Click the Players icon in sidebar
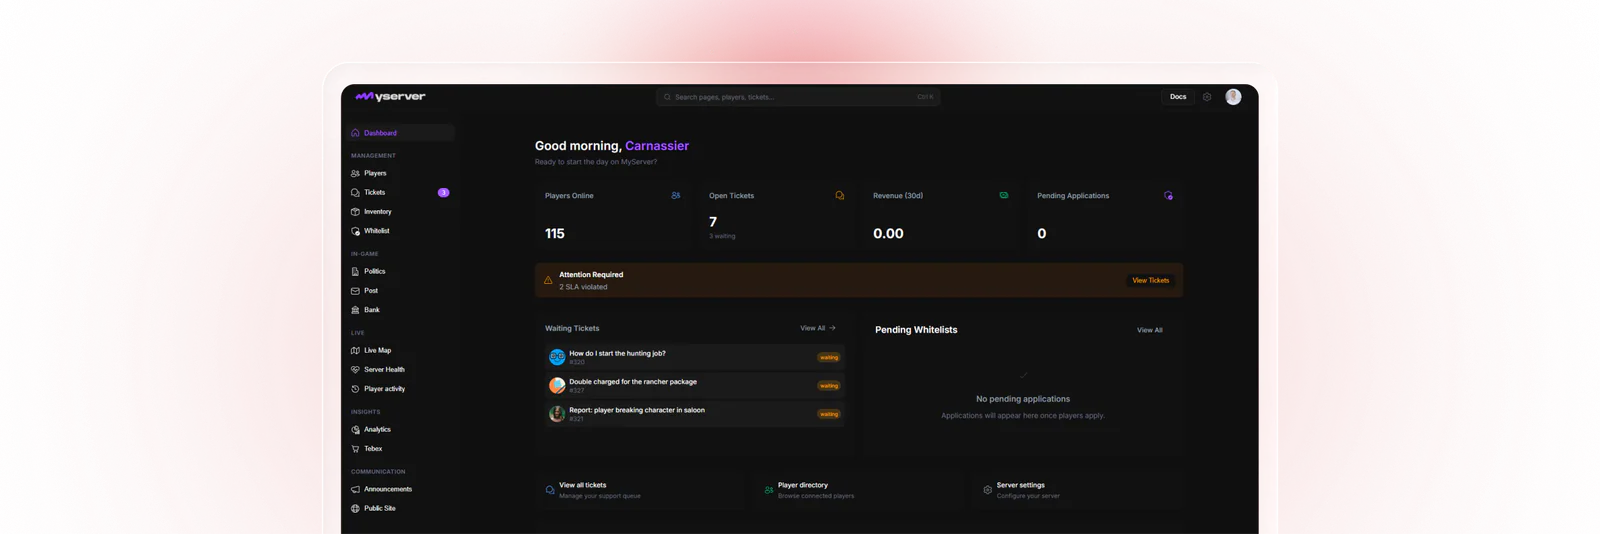This screenshot has width=1600, height=534. (355, 173)
